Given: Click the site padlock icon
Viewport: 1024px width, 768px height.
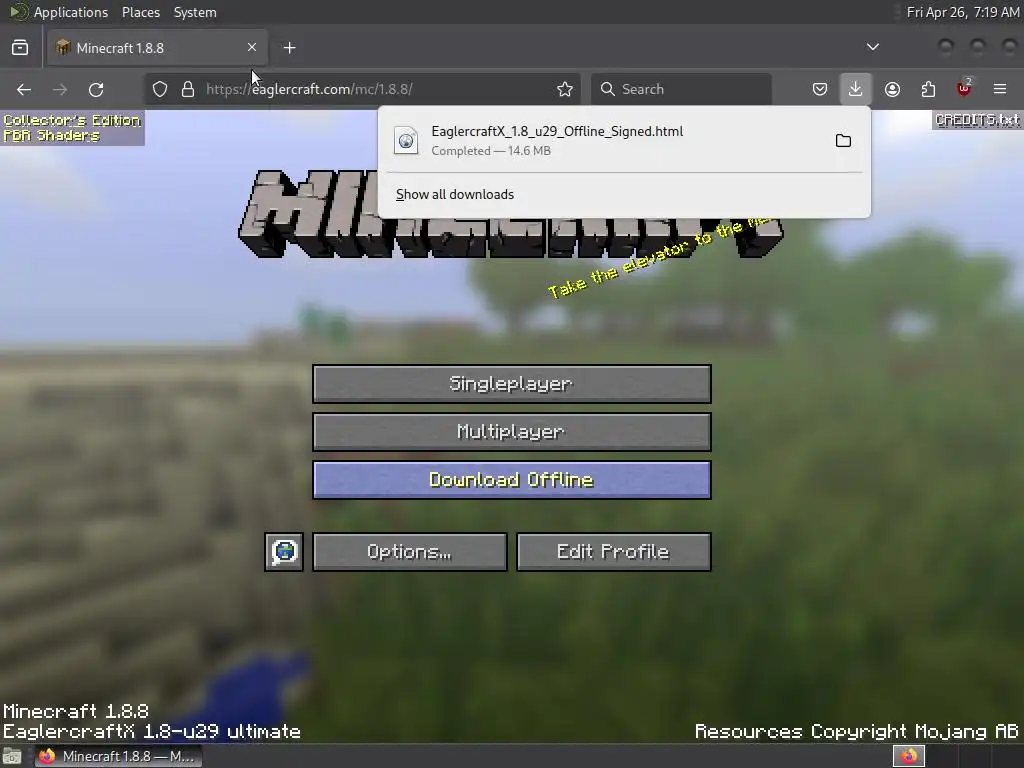Looking at the screenshot, I should 188,89.
